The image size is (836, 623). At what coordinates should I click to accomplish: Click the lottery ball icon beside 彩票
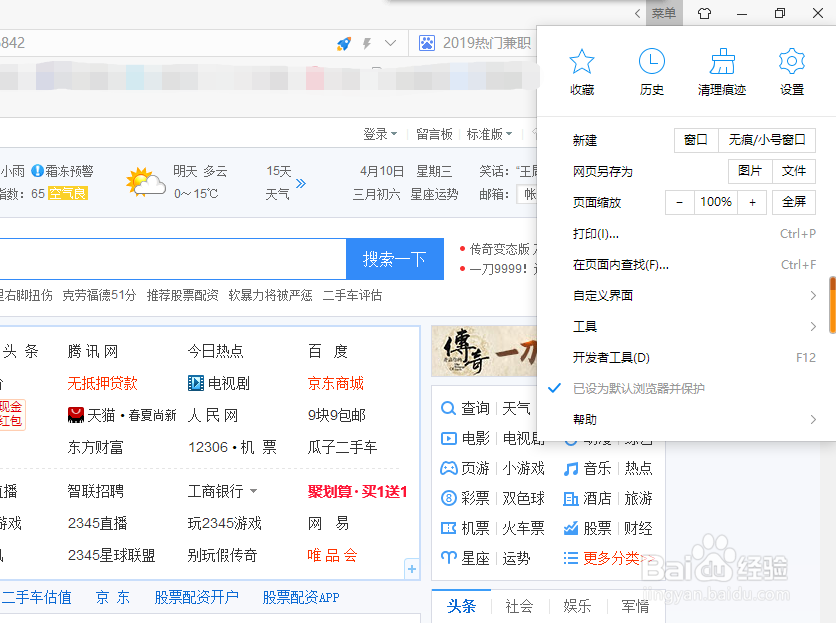tap(448, 498)
